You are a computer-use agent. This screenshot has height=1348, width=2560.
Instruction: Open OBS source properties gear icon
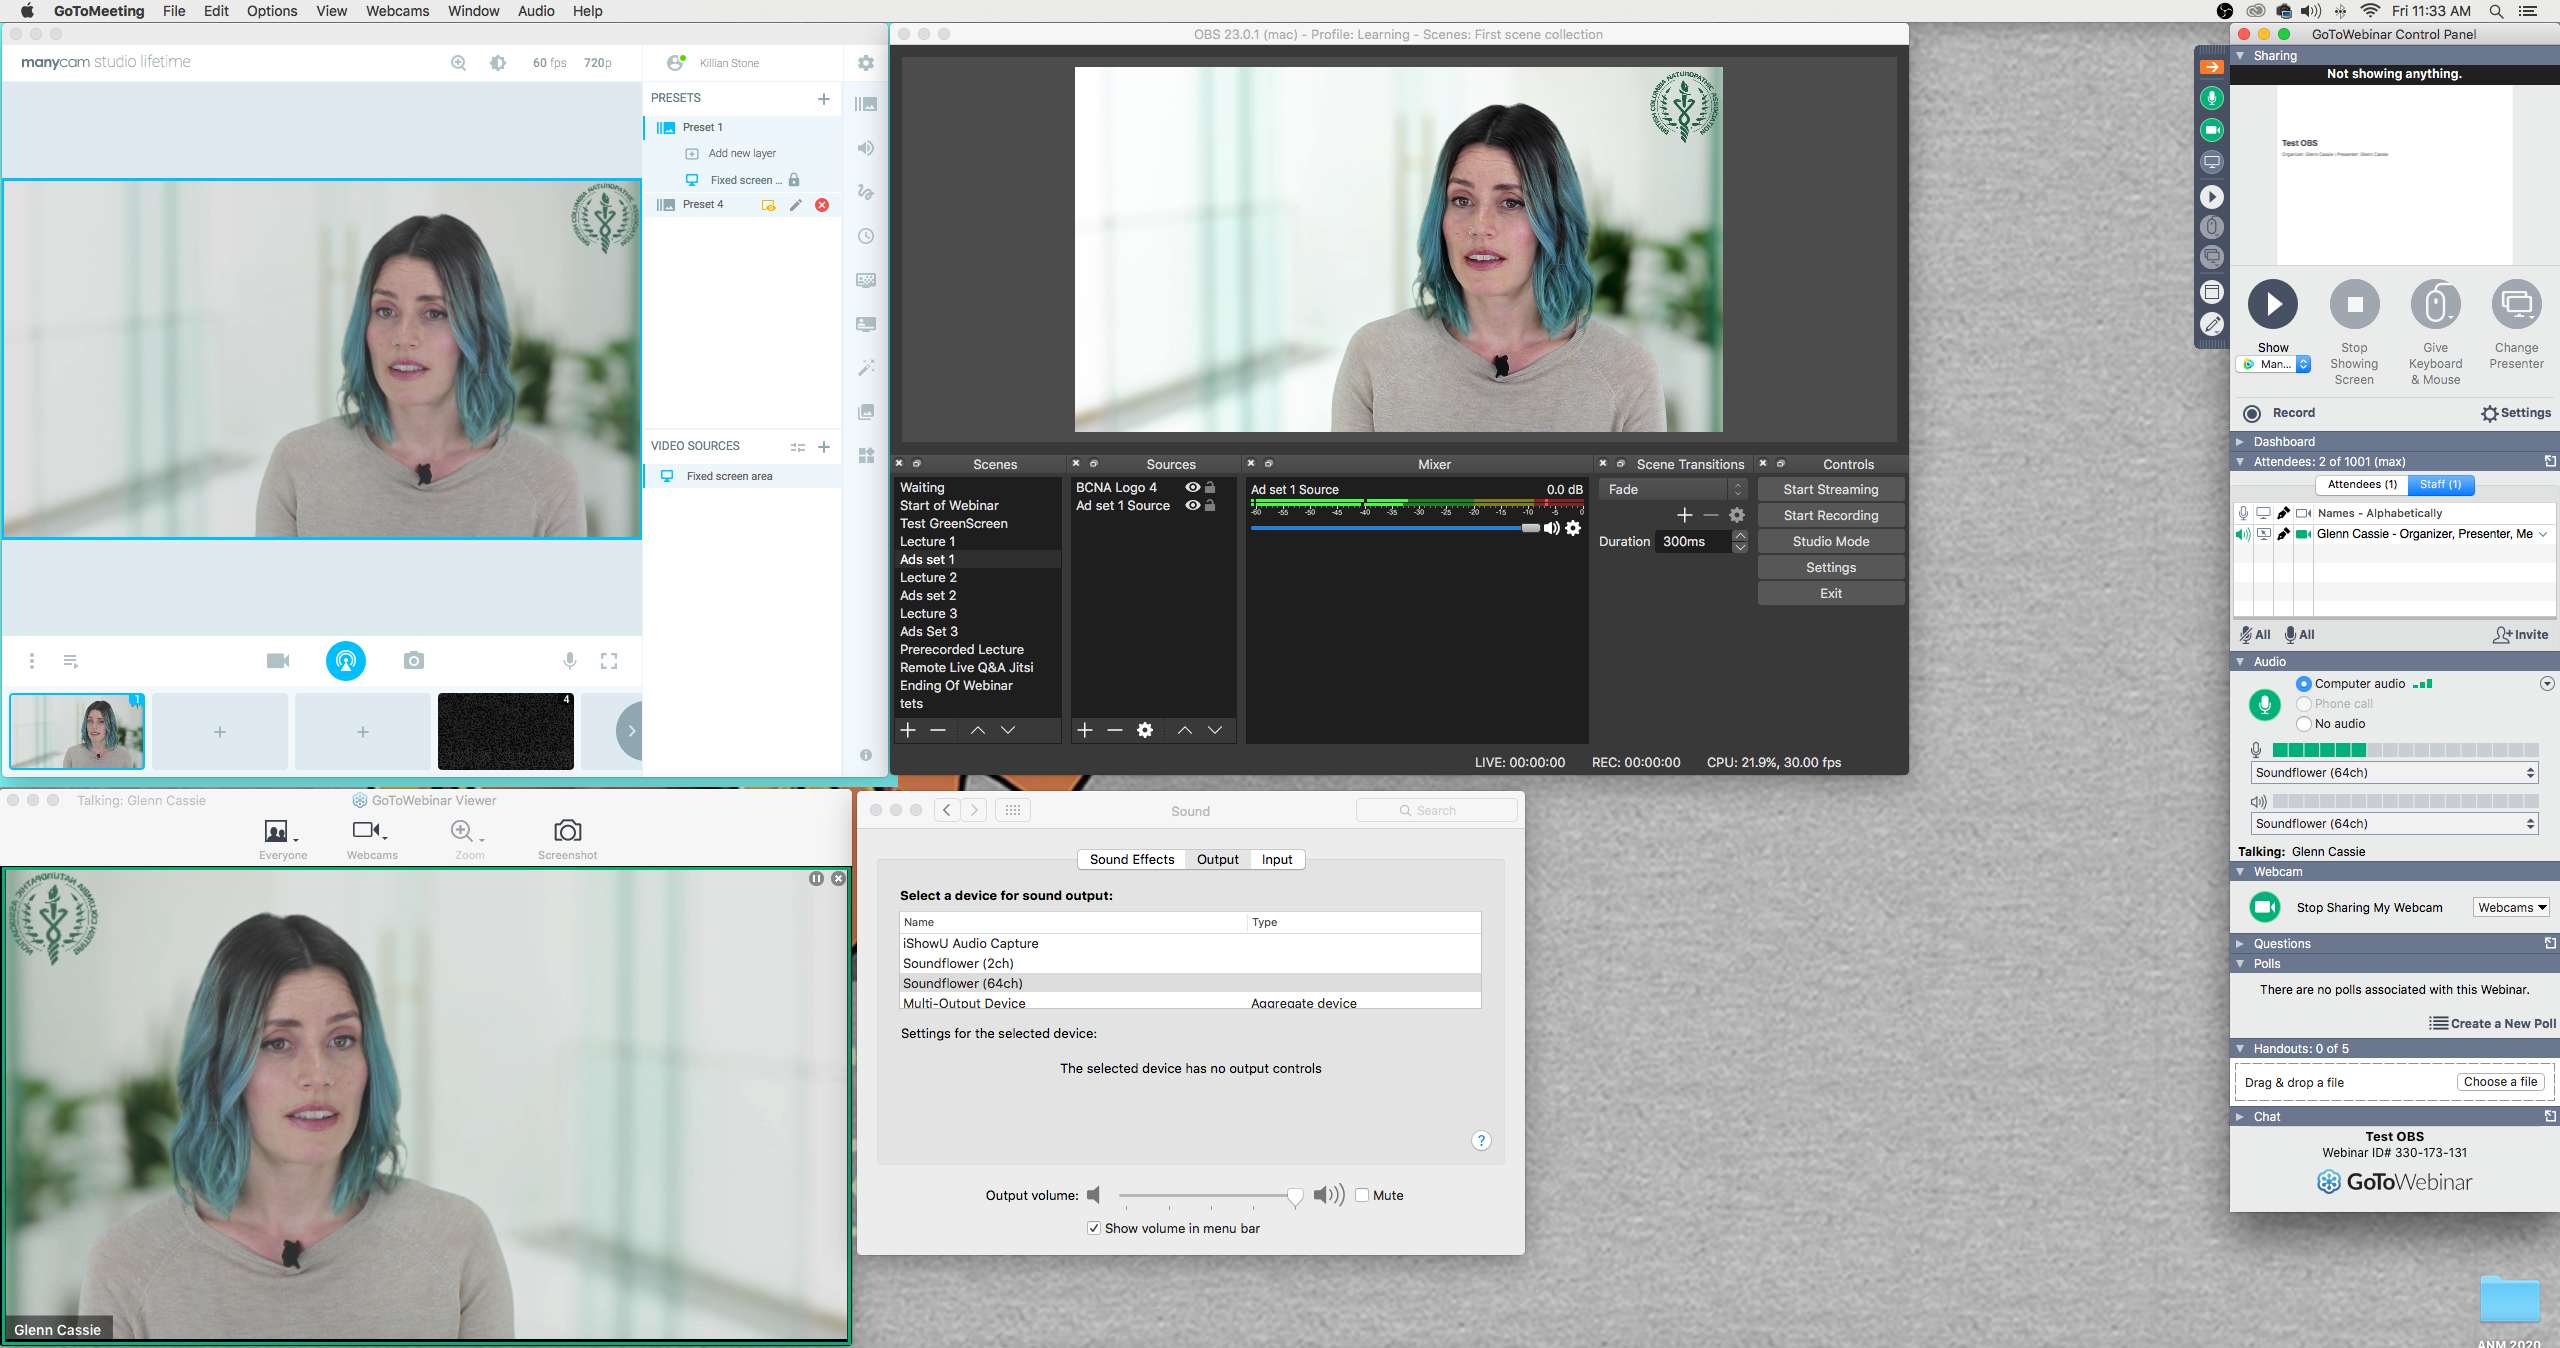tap(1145, 730)
